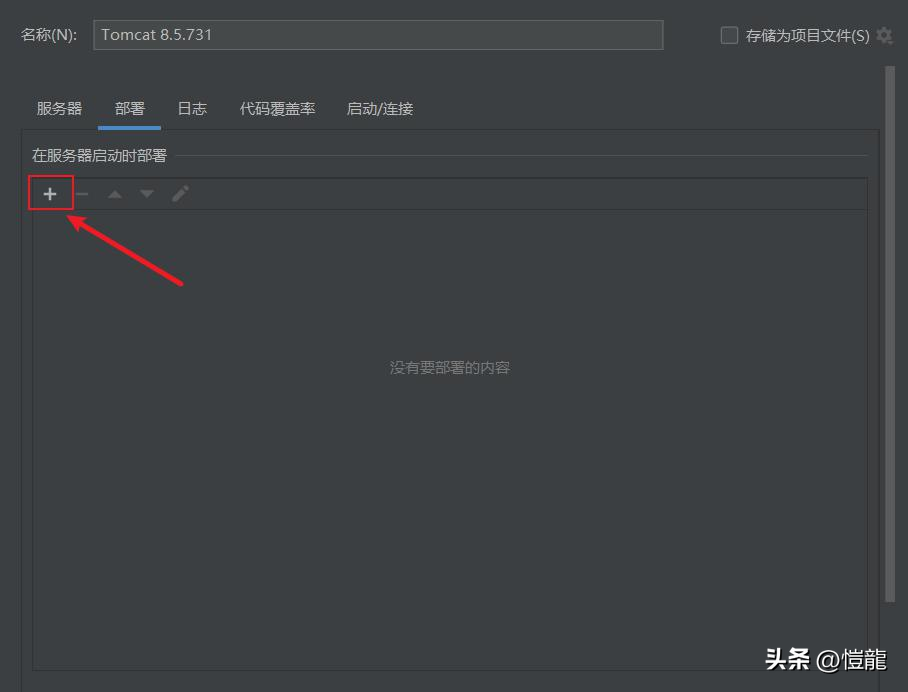Click the 名称 field containing Tomcat 8.5.731
This screenshot has height=692, width=908.
pyautogui.click(x=378, y=35)
